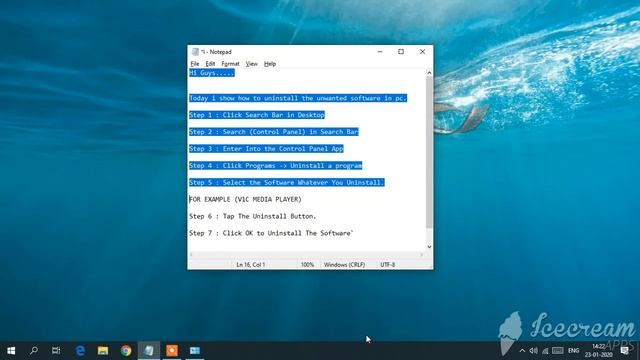Viewport: 640px width, 360px height.
Task: Click the 'Step 6 : Tap The Uninstall Button' line
Action: click(x=253, y=216)
